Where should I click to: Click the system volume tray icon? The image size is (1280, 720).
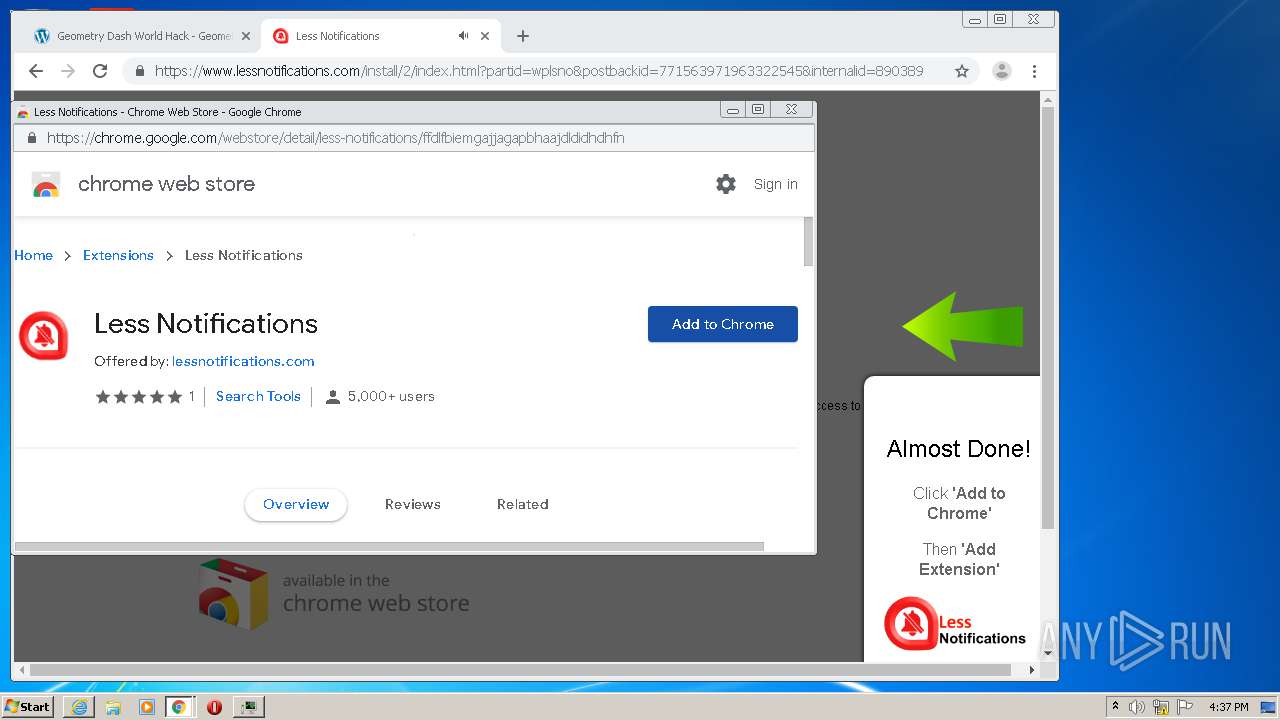(x=1137, y=707)
